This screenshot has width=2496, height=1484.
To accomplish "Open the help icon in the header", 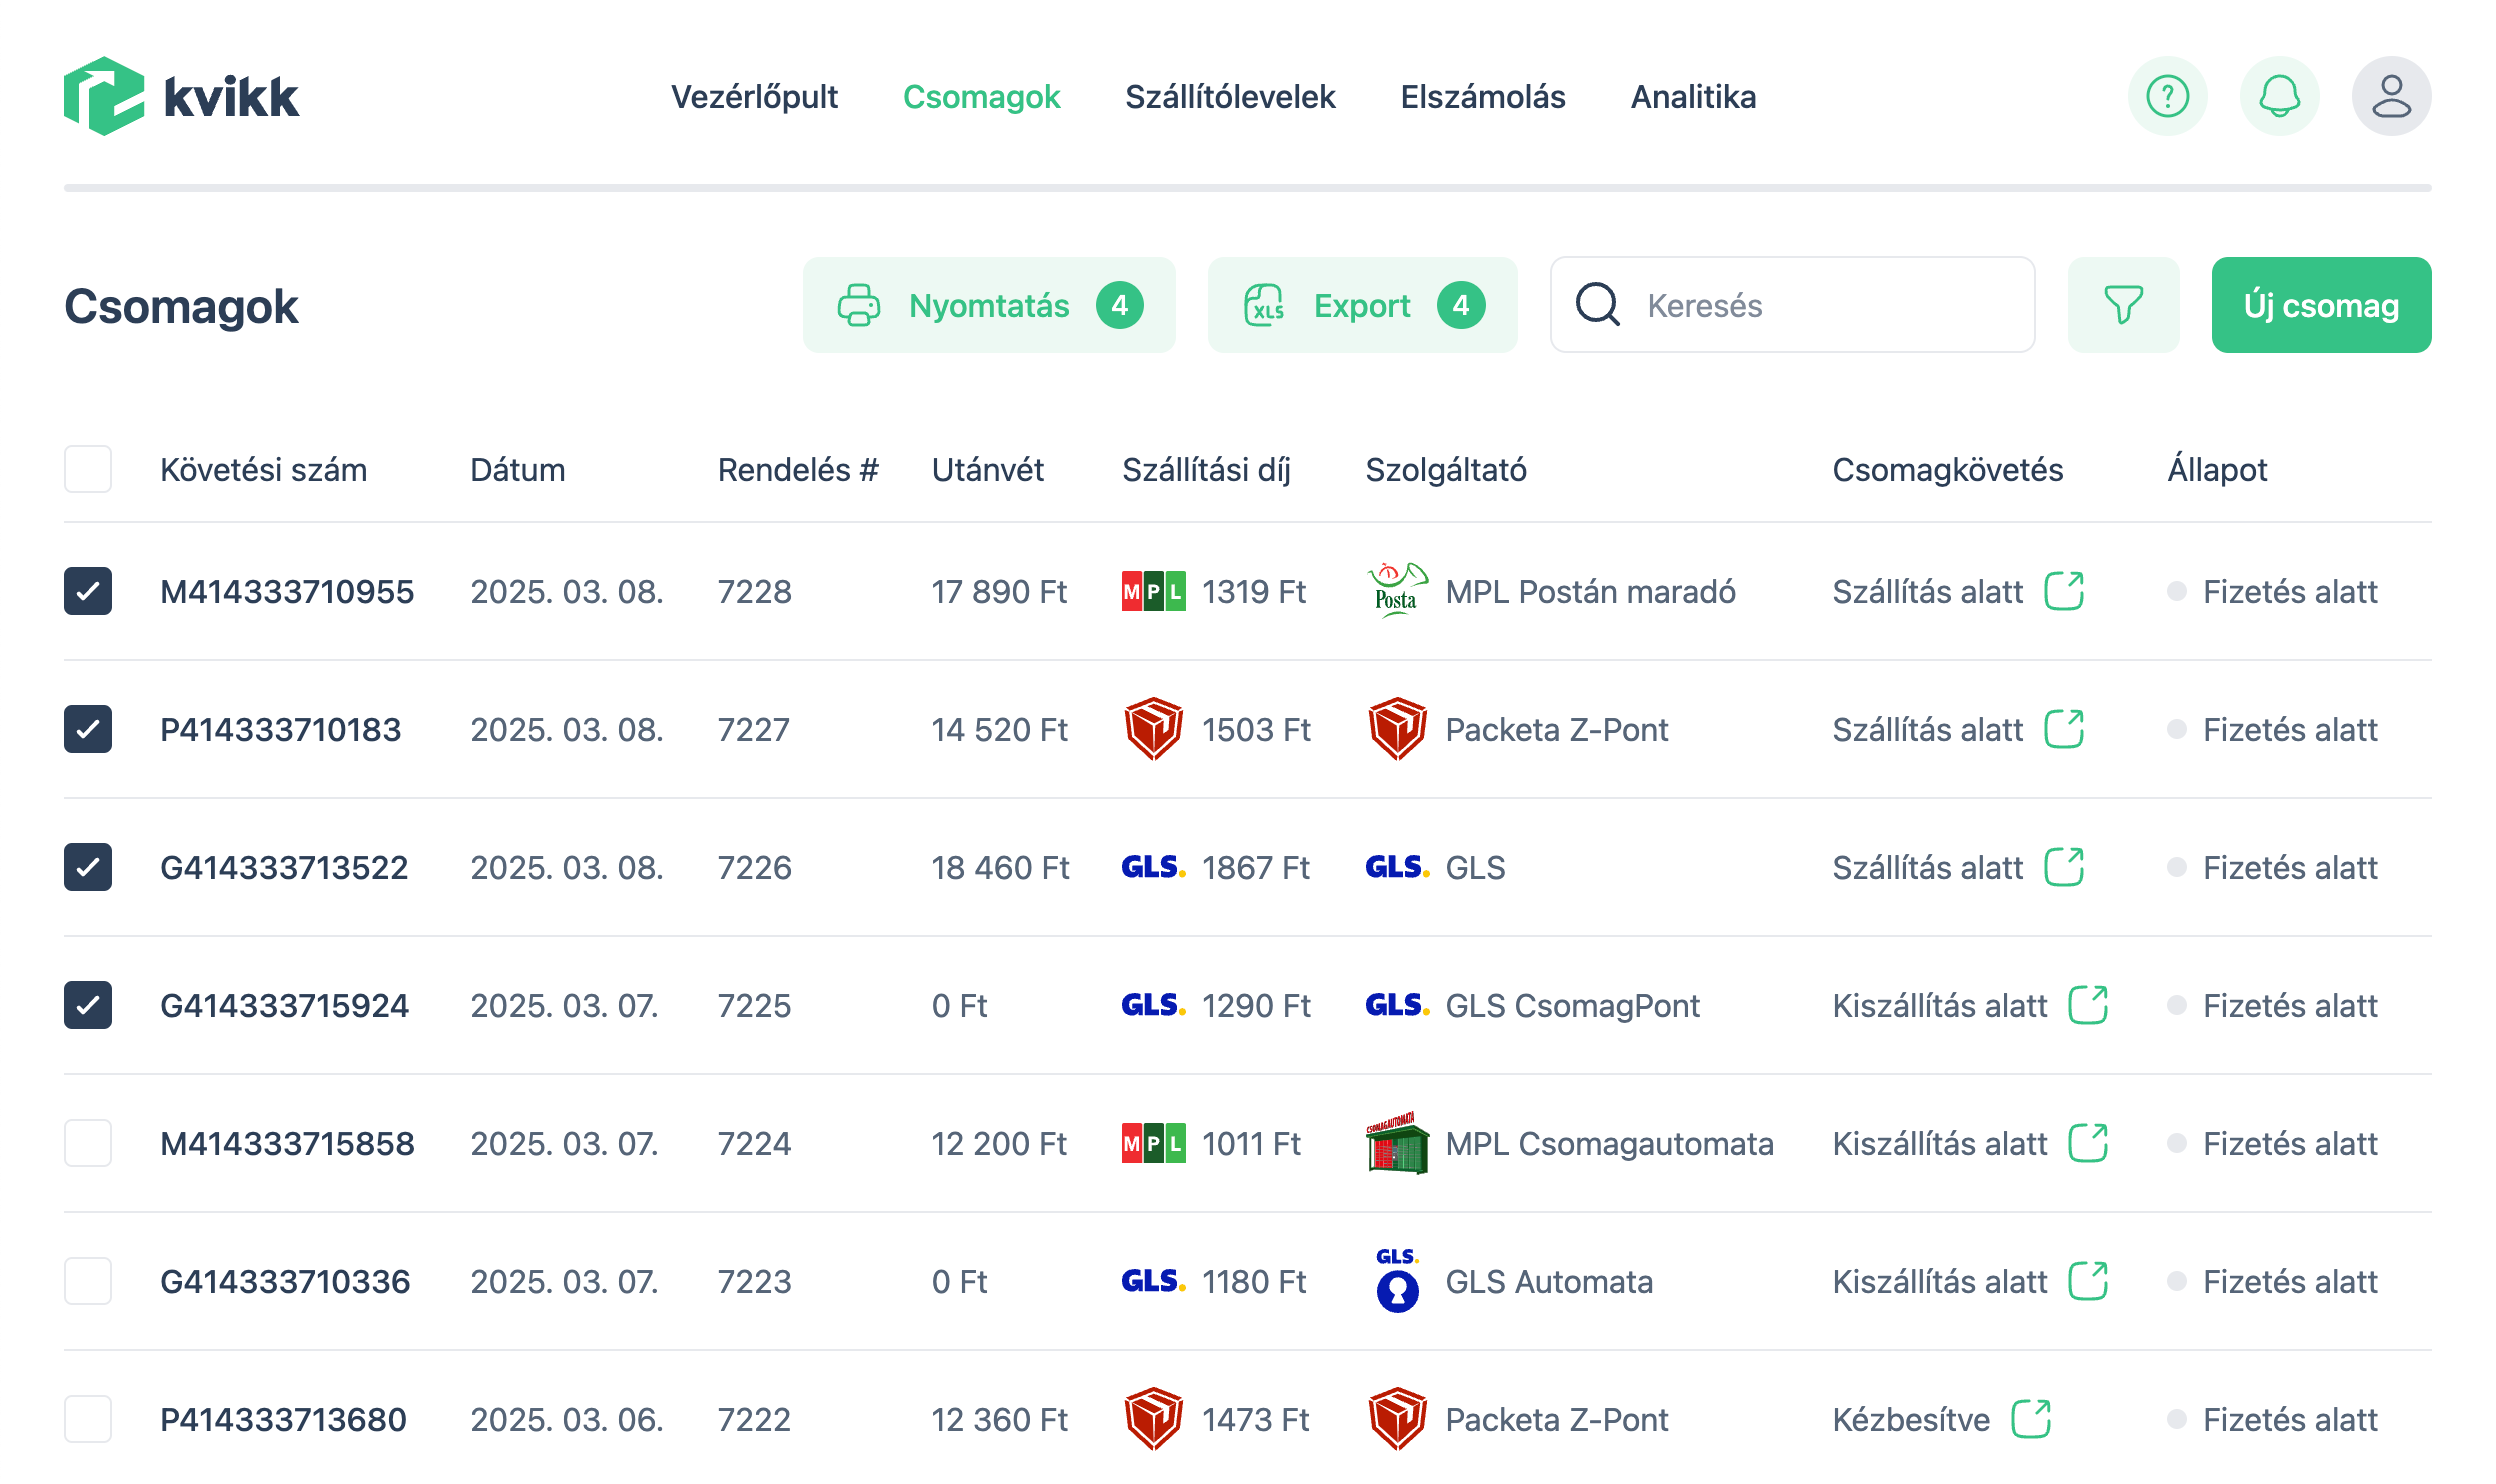I will (2166, 96).
